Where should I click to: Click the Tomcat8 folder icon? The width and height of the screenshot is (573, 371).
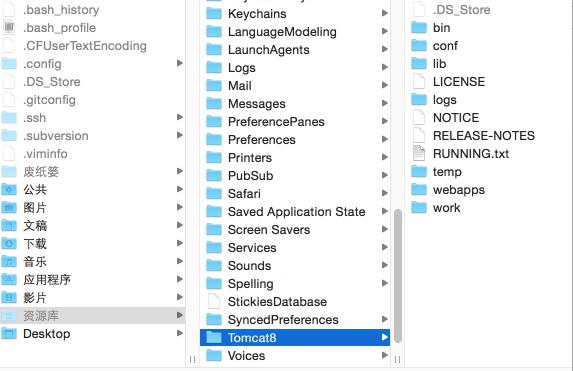pyautogui.click(x=214, y=337)
